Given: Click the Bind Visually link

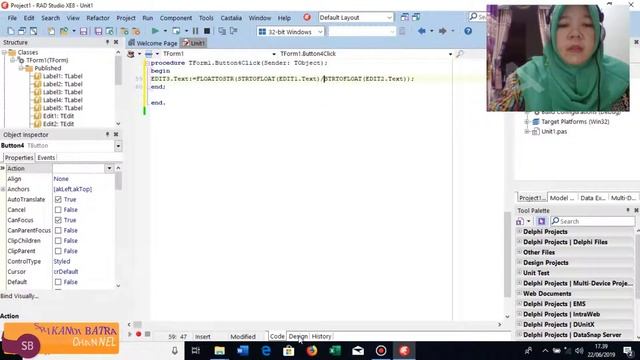Looking at the screenshot, I should [x=20, y=296].
